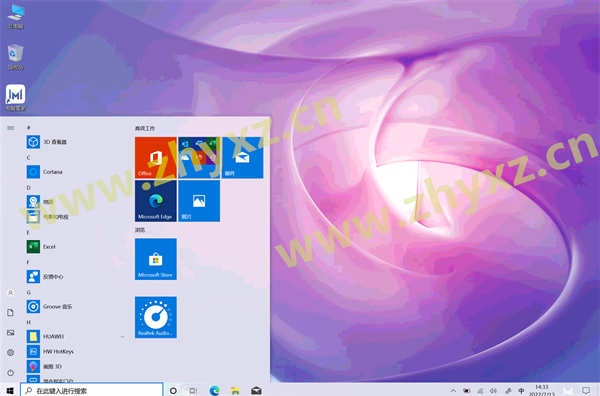The height and width of the screenshot is (396, 600).
Task: Expand the HUAWEI folder
Action: tap(75, 336)
